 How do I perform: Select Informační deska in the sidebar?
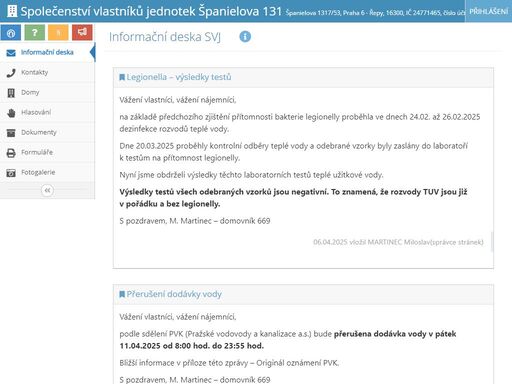(47, 52)
